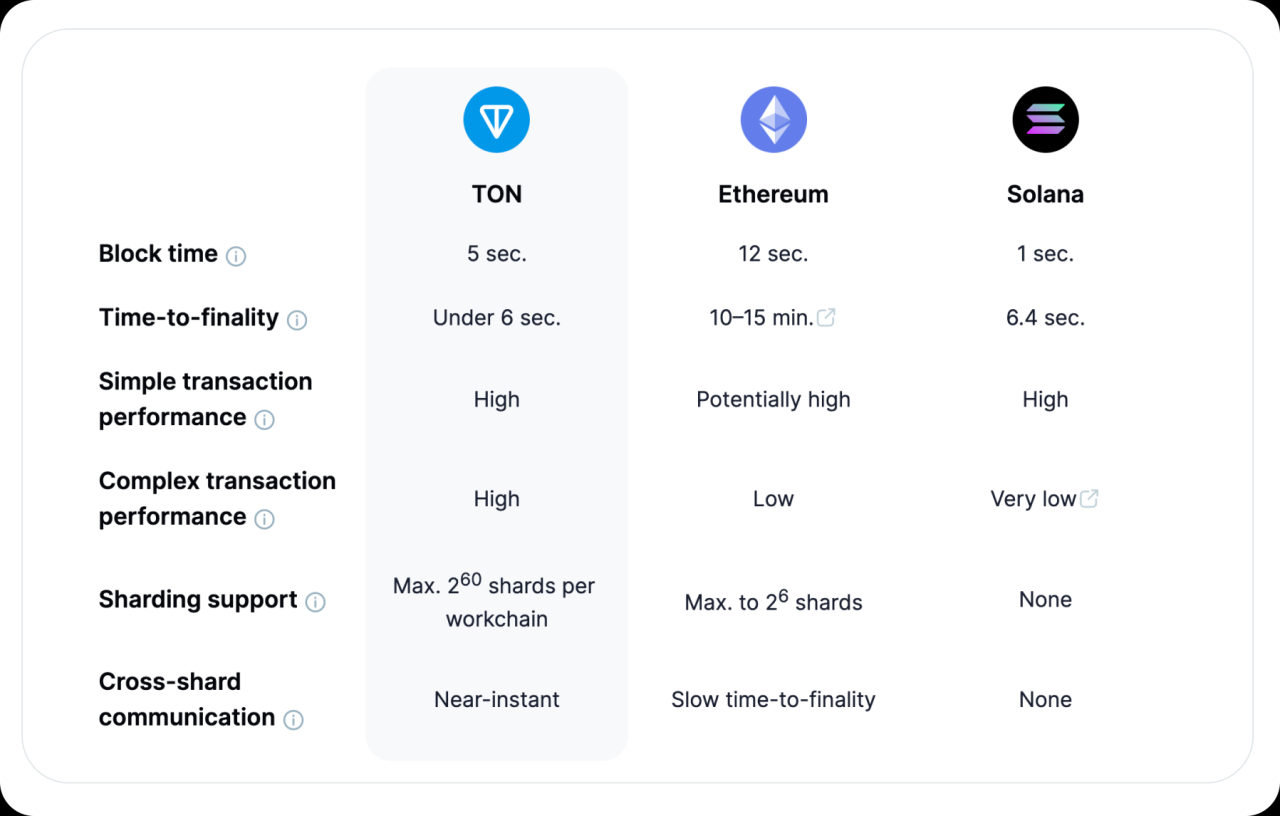Click the TON logo icon
1280x816 pixels.
coord(496,119)
